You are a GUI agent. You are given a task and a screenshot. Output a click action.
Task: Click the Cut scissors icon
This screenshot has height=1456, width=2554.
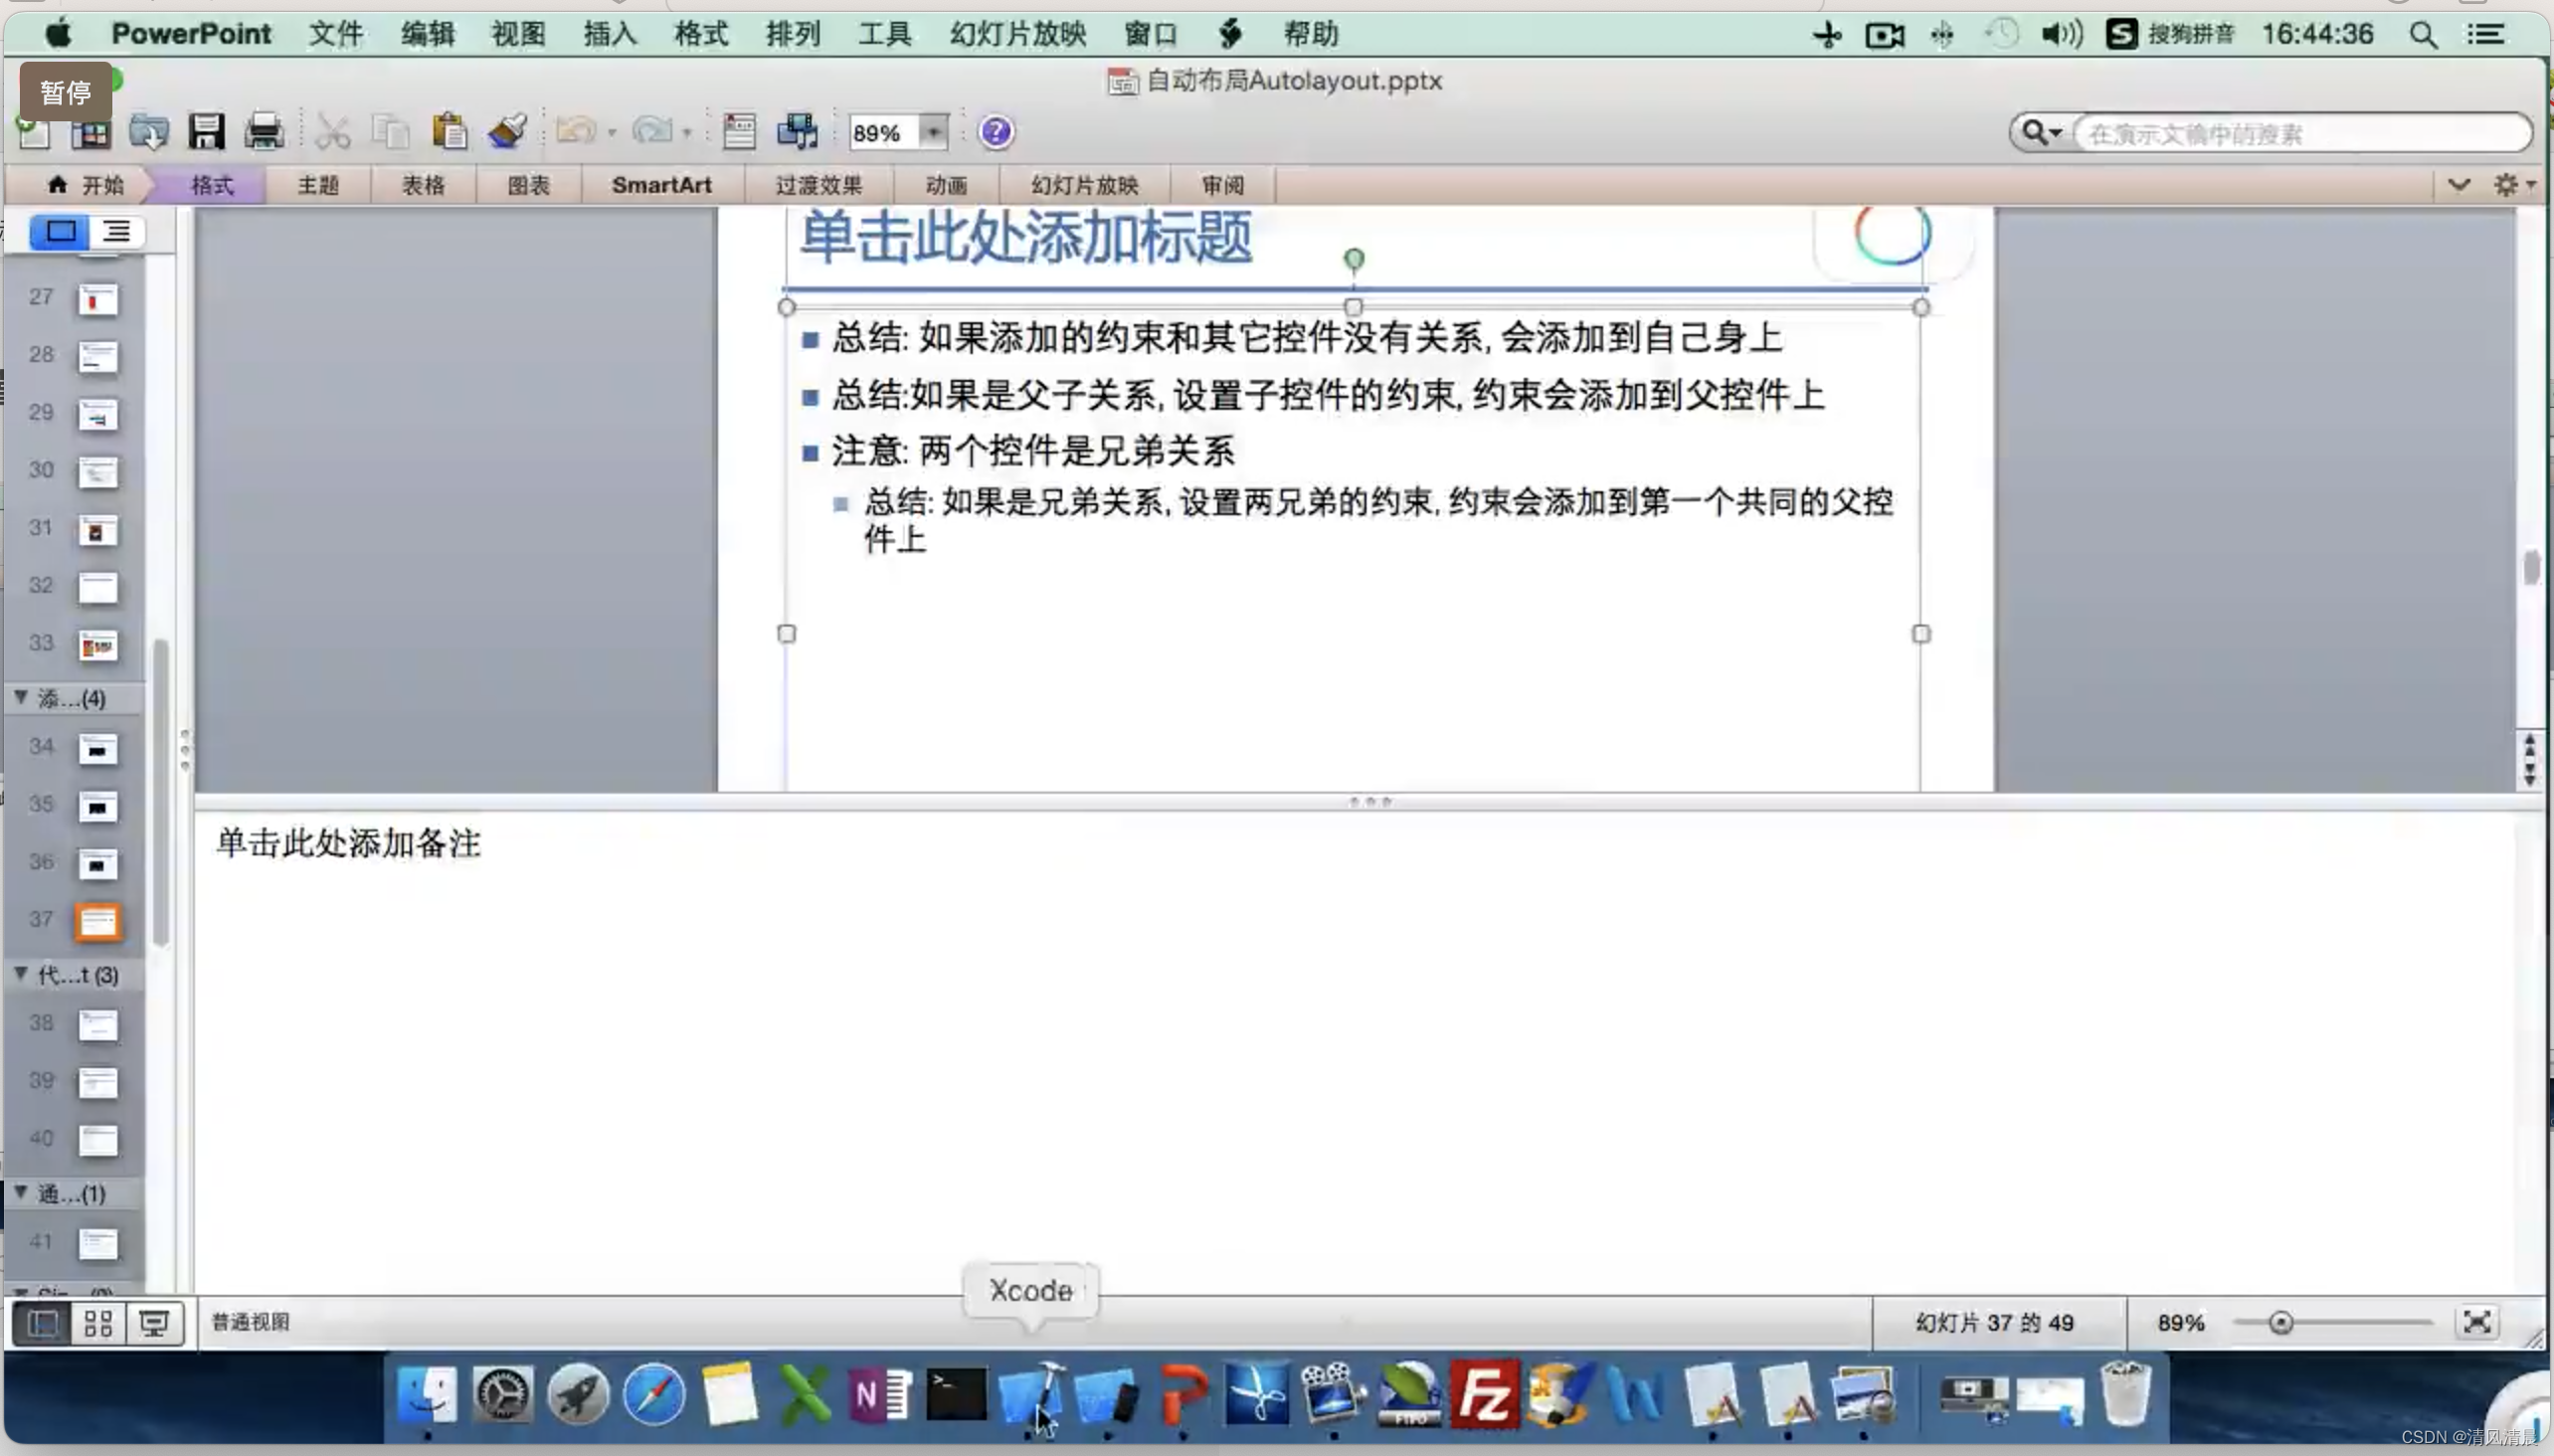(332, 132)
